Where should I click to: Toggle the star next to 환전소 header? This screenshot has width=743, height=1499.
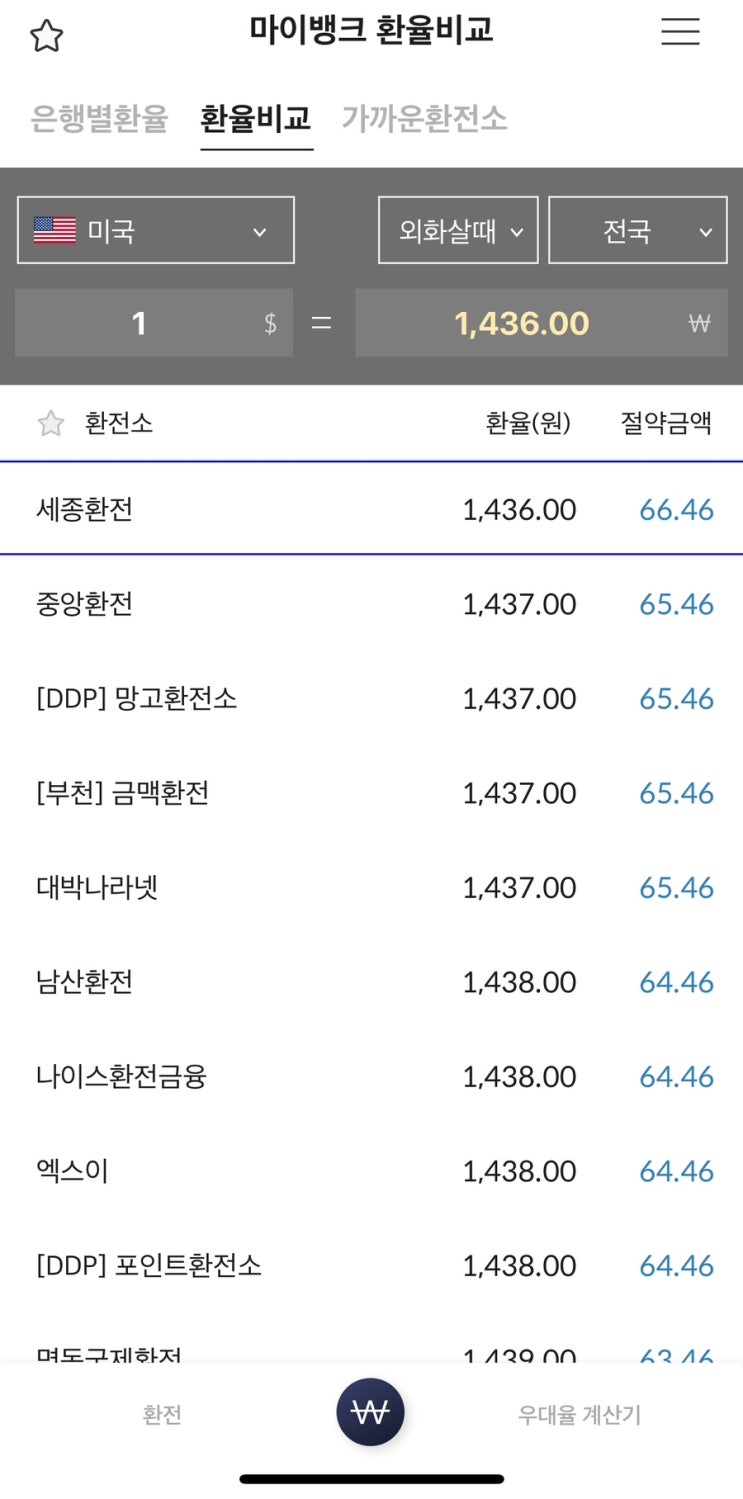50,423
